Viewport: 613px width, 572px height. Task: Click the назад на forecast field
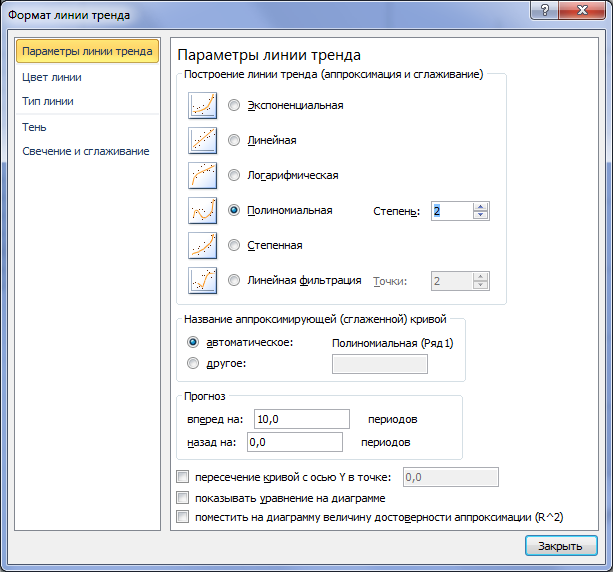pos(295,442)
